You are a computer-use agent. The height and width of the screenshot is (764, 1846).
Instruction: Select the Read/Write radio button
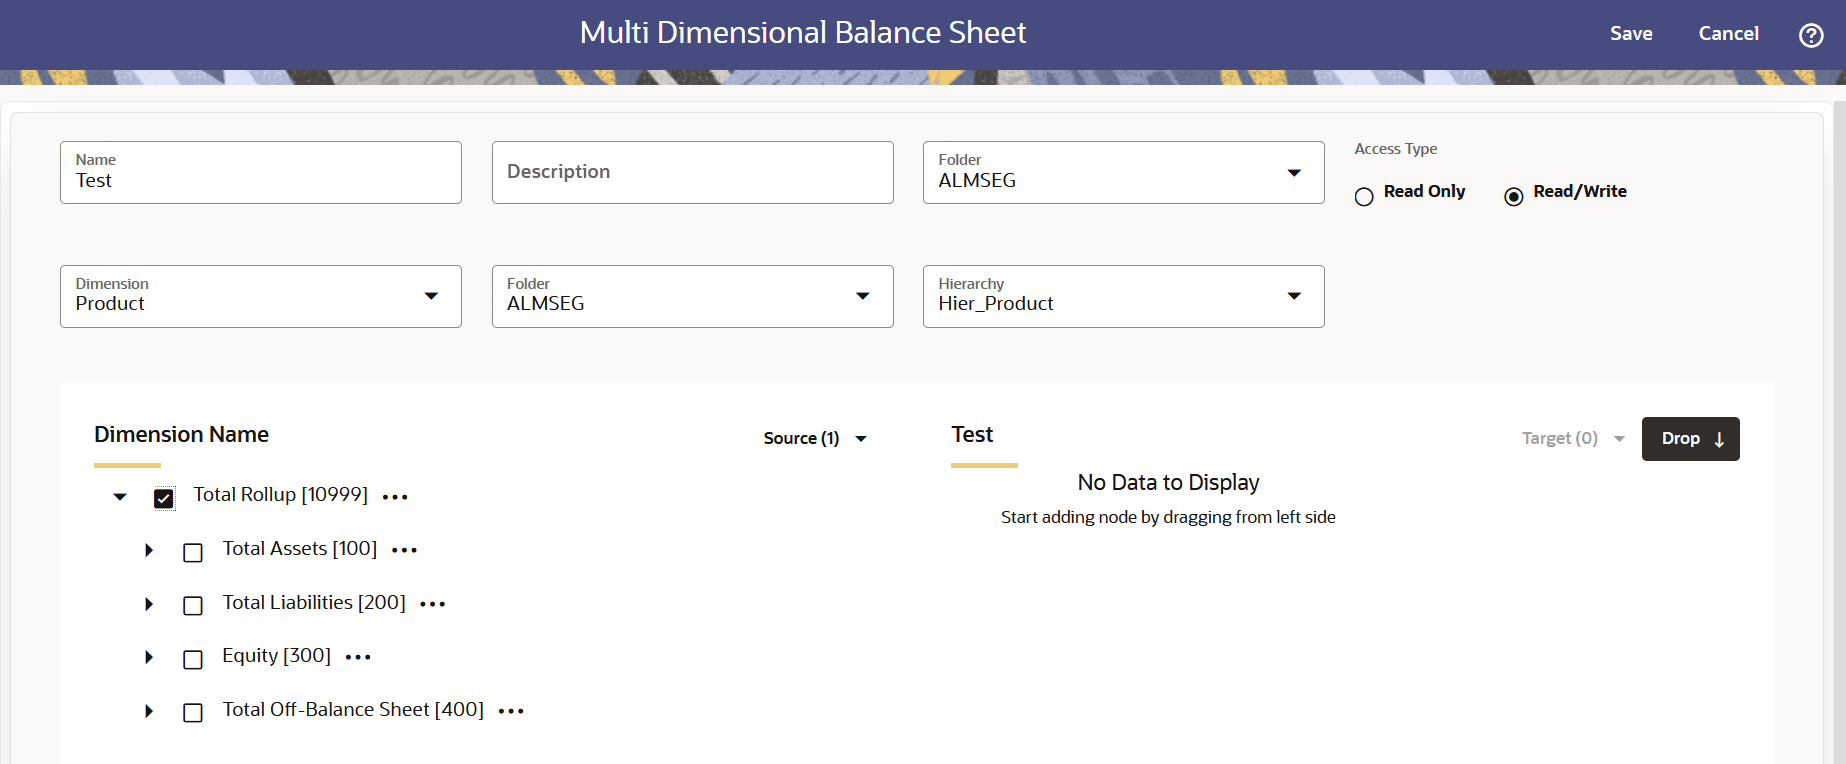1514,197
